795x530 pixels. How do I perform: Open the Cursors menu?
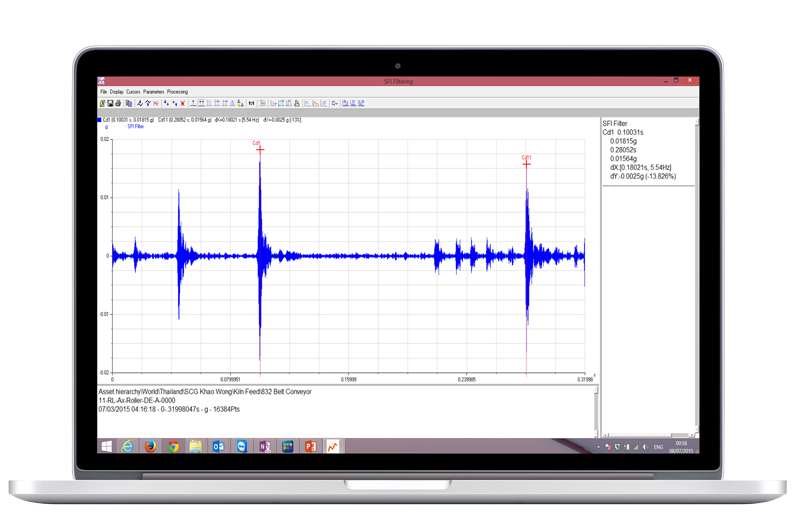(x=134, y=92)
